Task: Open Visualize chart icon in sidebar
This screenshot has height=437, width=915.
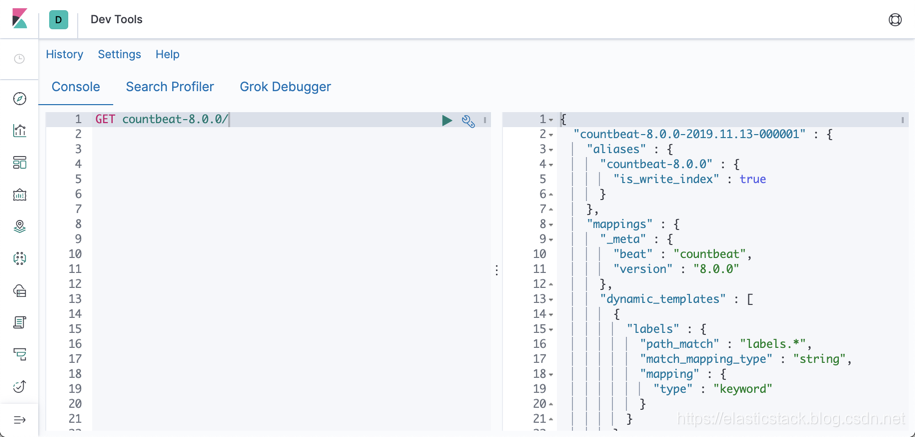Action: [19, 131]
